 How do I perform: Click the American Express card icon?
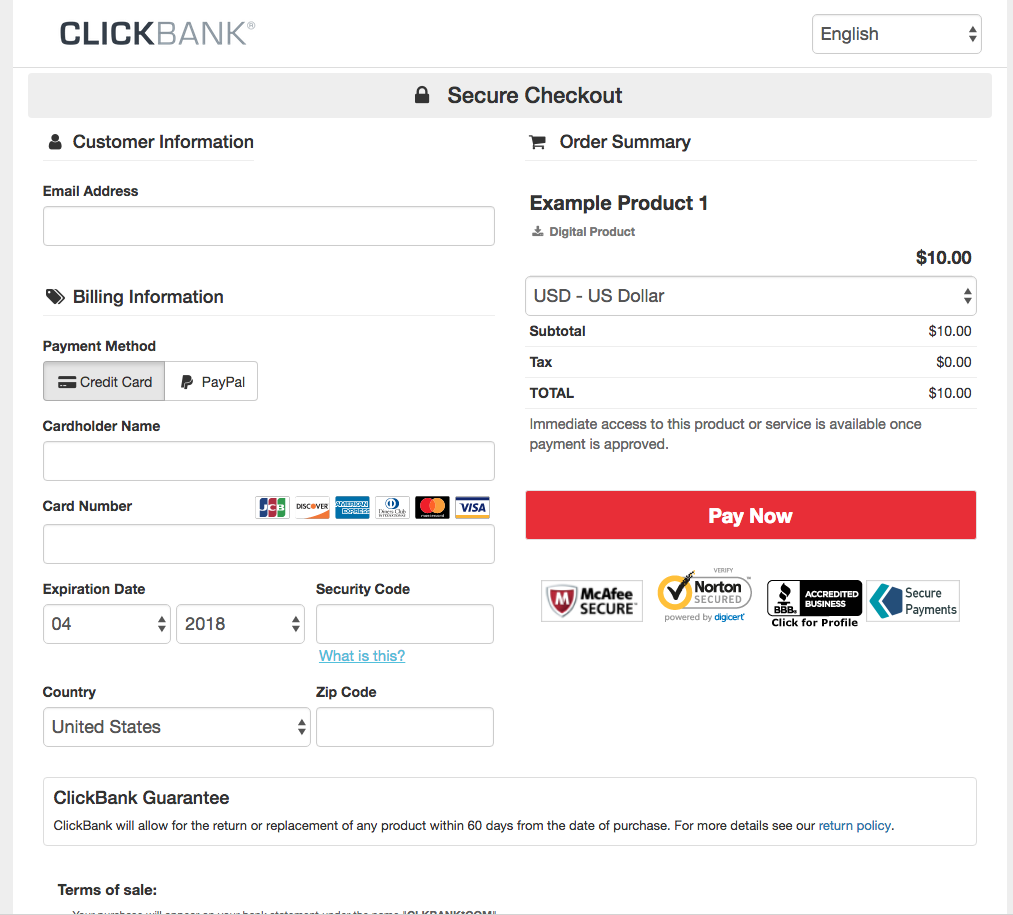pyautogui.click(x=352, y=507)
